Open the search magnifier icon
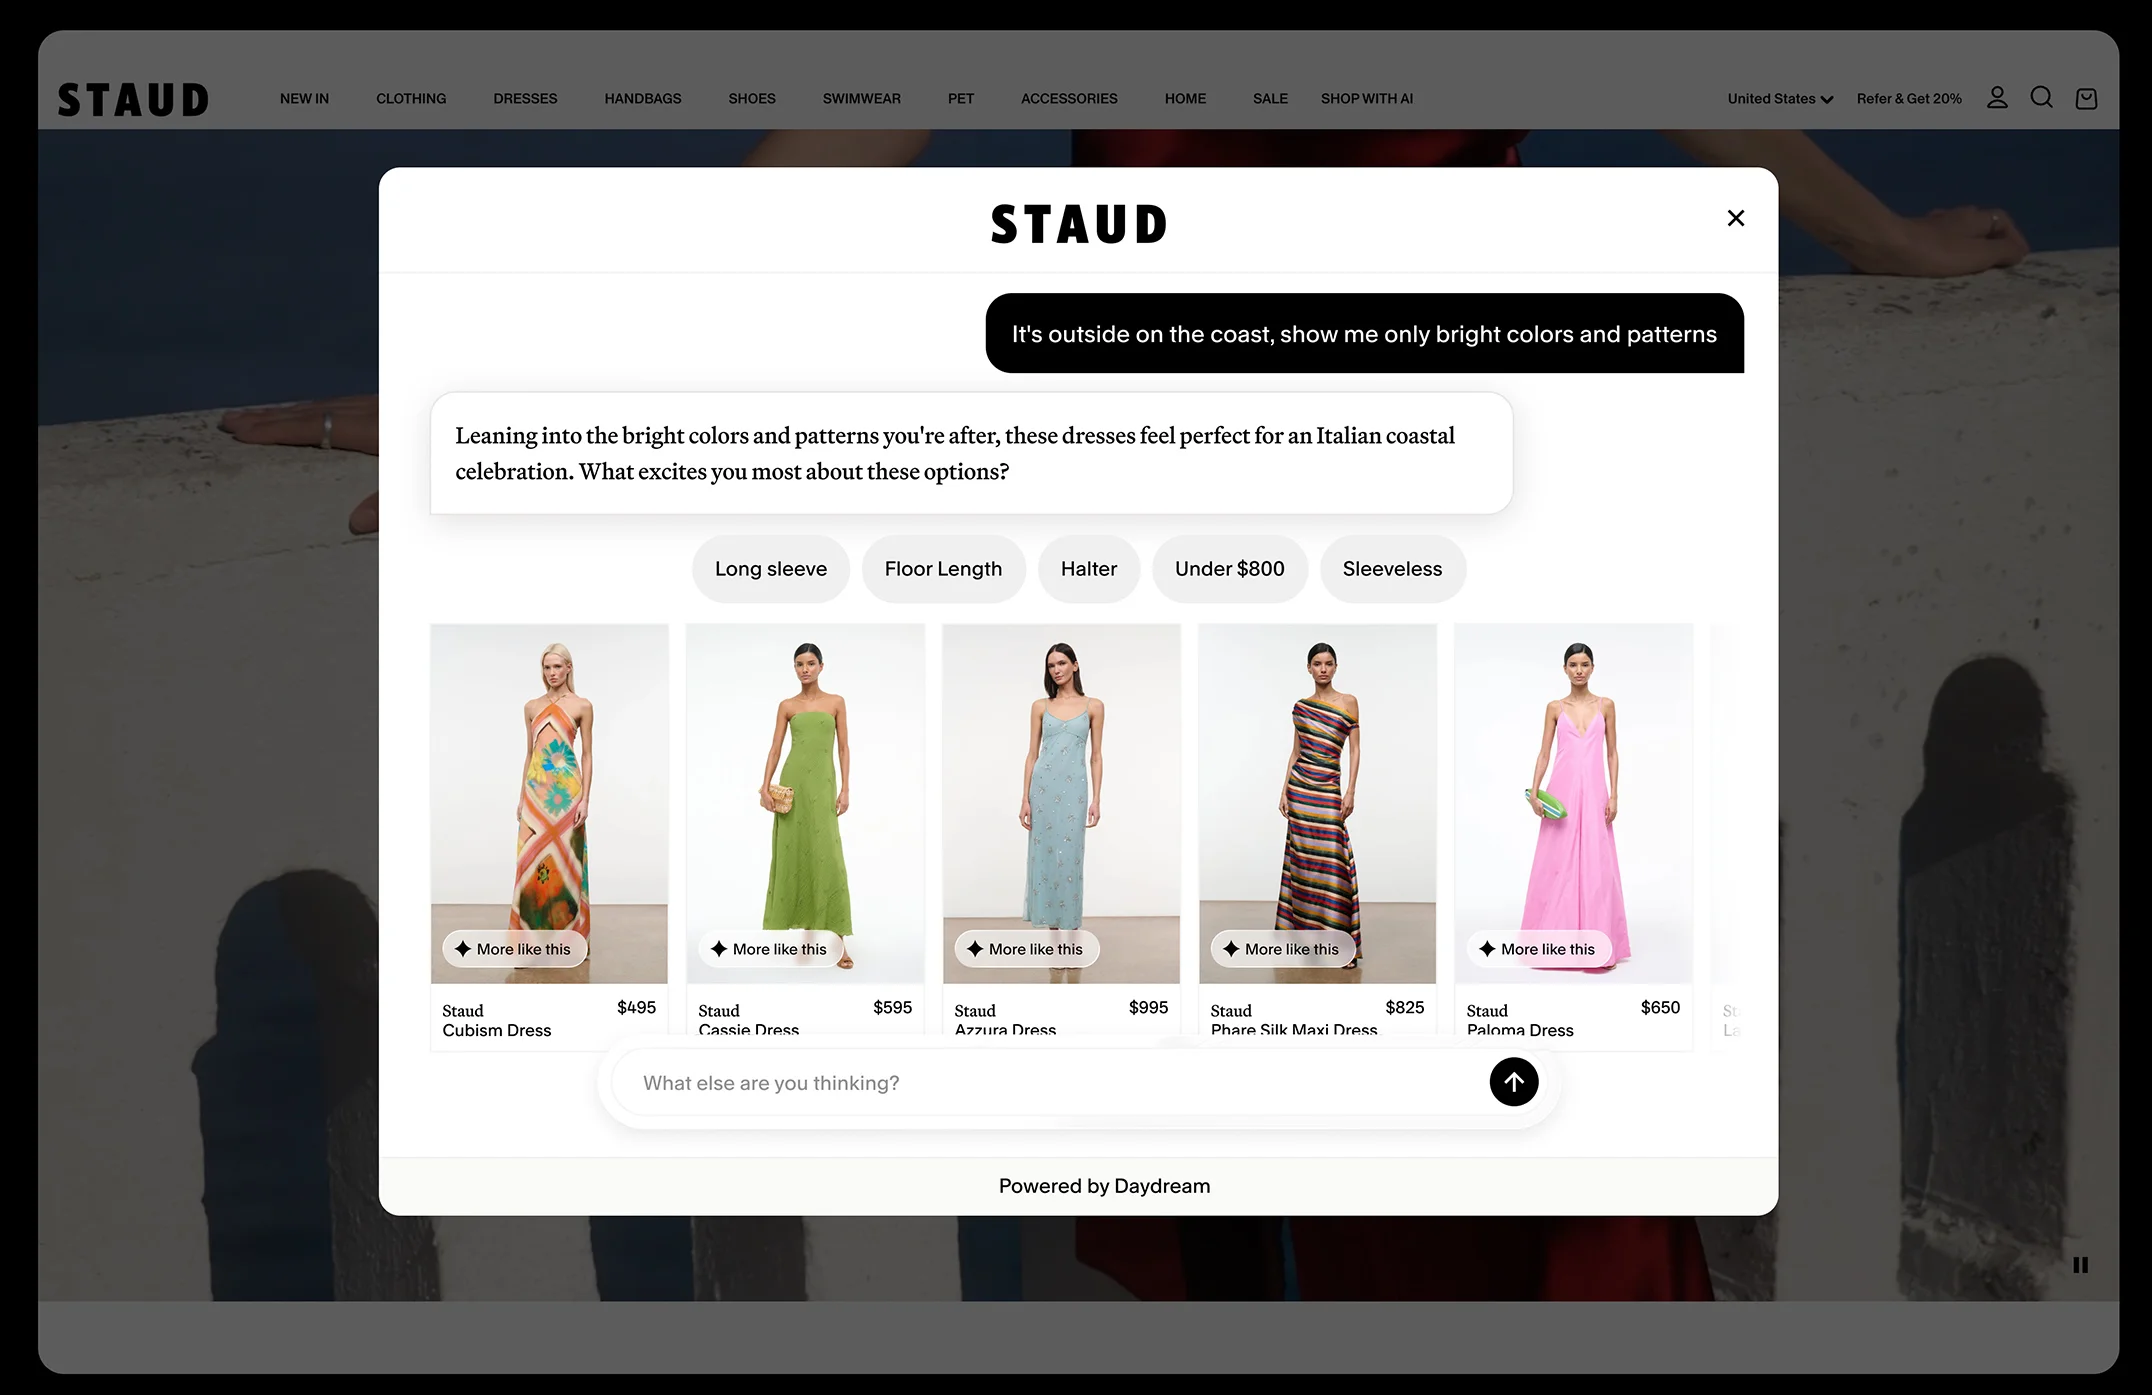 2042,98
